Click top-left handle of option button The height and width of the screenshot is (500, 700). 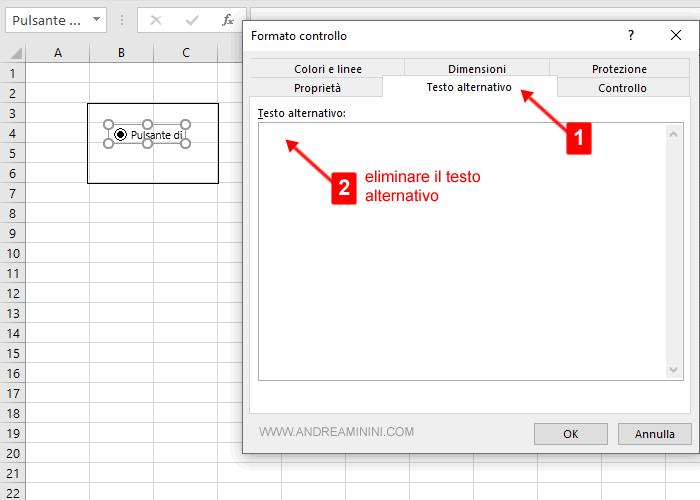(x=108, y=124)
